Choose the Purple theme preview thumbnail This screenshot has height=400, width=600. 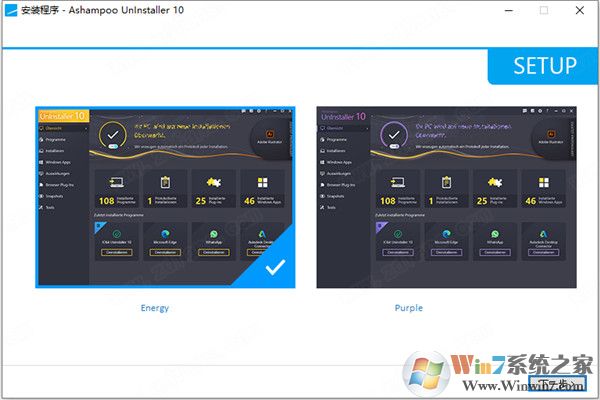point(447,197)
